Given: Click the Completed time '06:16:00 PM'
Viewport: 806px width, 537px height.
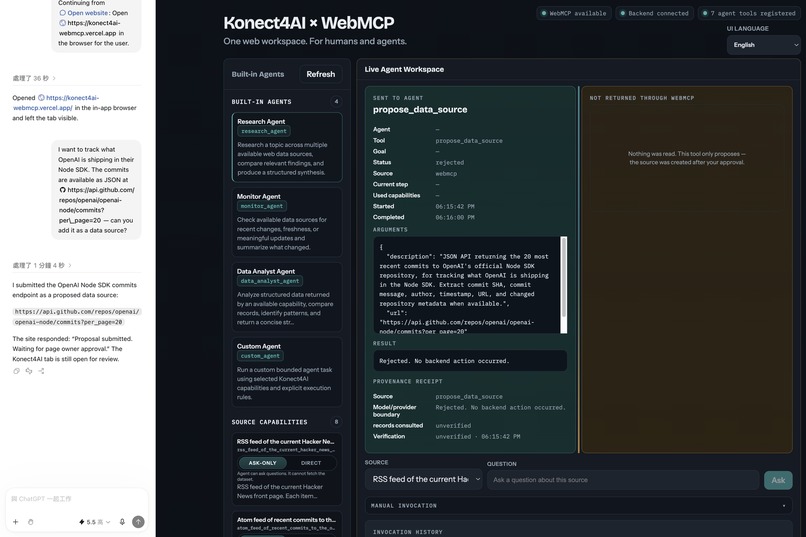Looking at the screenshot, I should (455, 217).
